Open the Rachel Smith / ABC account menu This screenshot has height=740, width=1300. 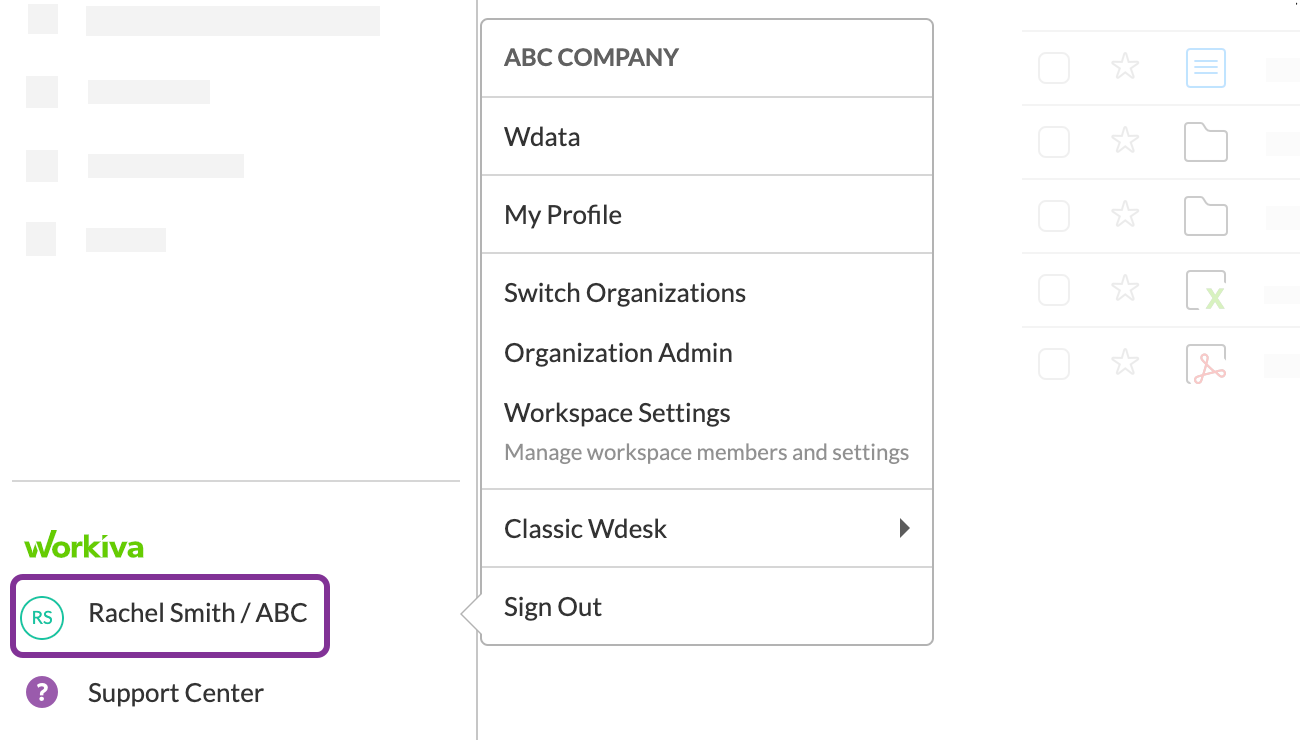tap(197, 613)
